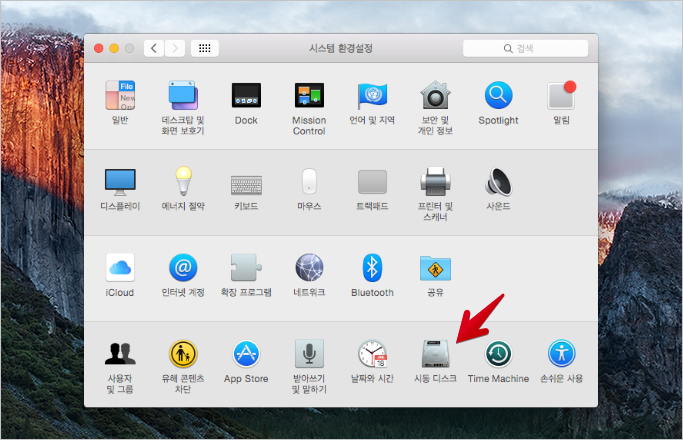Open 확장 프로그램 pane
The height and width of the screenshot is (440, 683).
coord(246,267)
